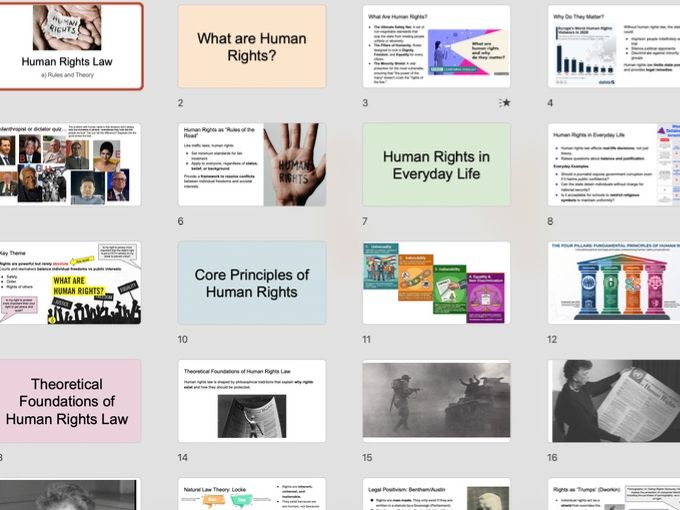Open slide 14 'Theoretical Foundations' content slide

(x=252, y=401)
